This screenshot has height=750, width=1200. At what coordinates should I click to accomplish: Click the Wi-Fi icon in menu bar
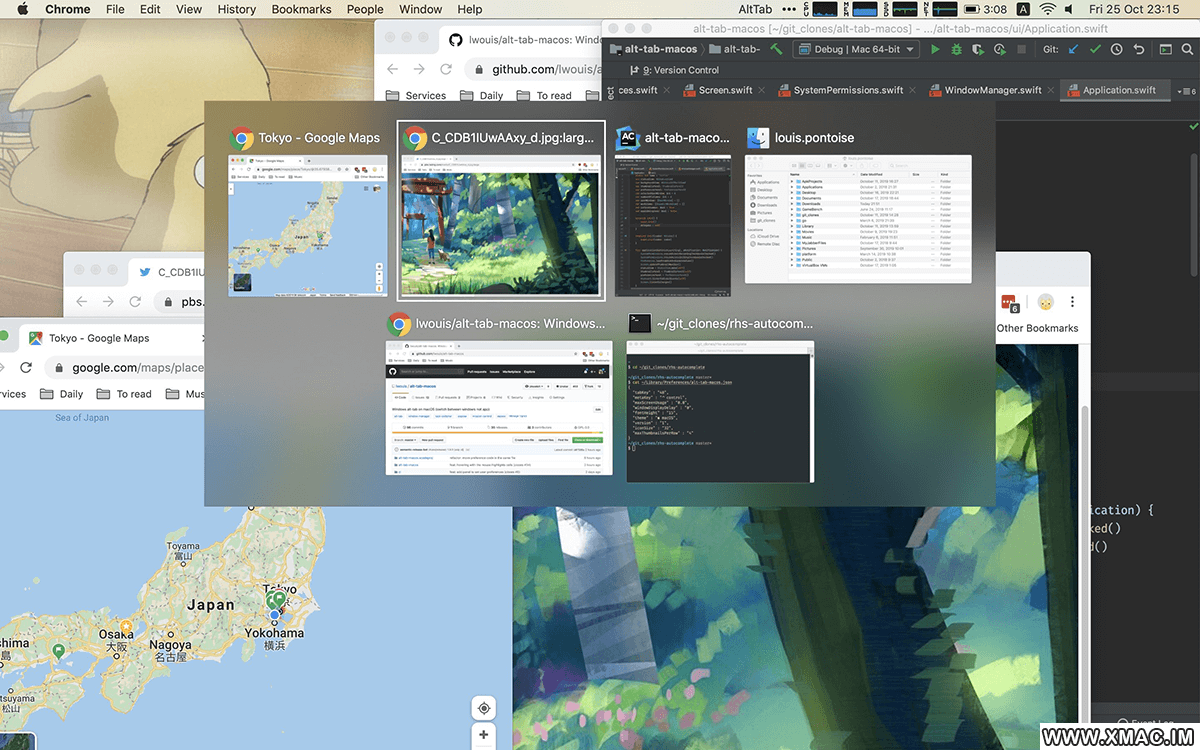click(x=1047, y=9)
